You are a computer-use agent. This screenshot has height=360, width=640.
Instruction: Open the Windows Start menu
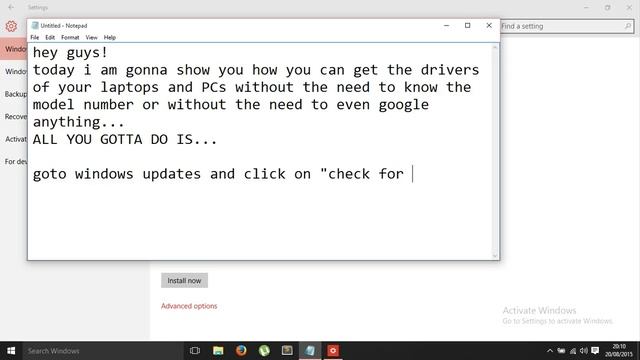[x=11, y=351]
